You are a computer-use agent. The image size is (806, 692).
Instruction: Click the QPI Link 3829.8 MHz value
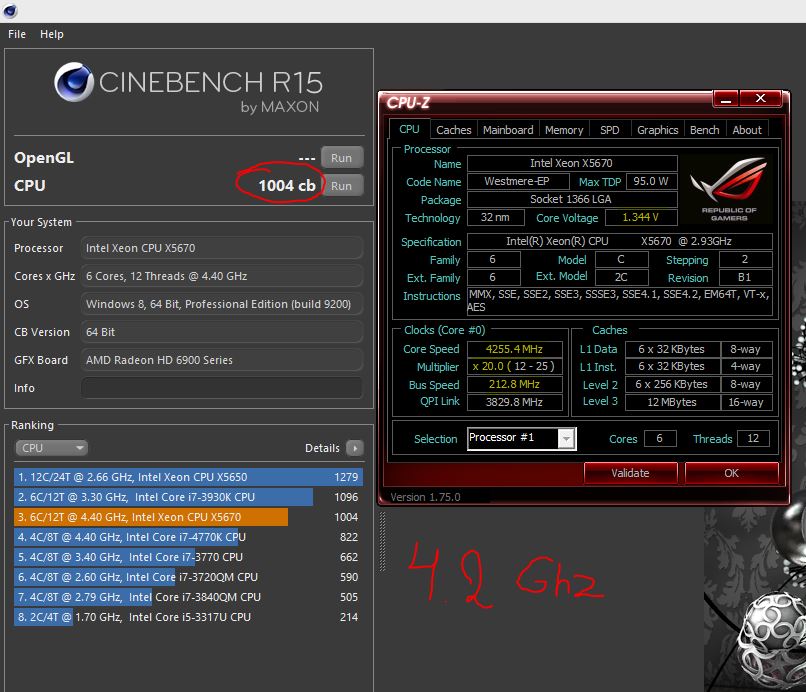point(515,402)
